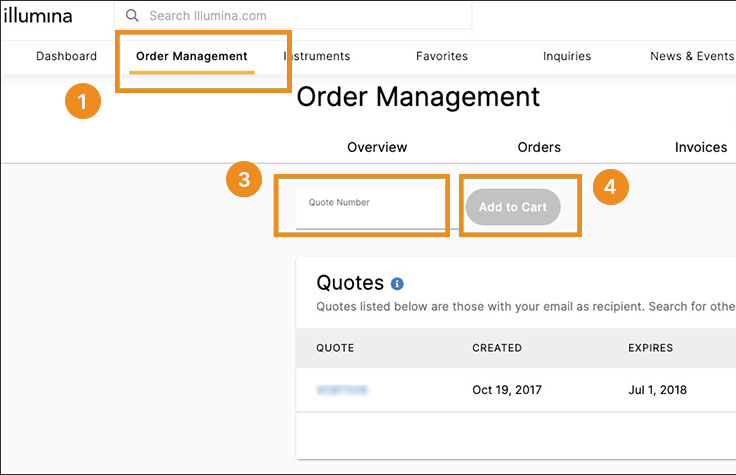Click the orange step 1 marker
The width and height of the screenshot is (736, 475).
83,102
